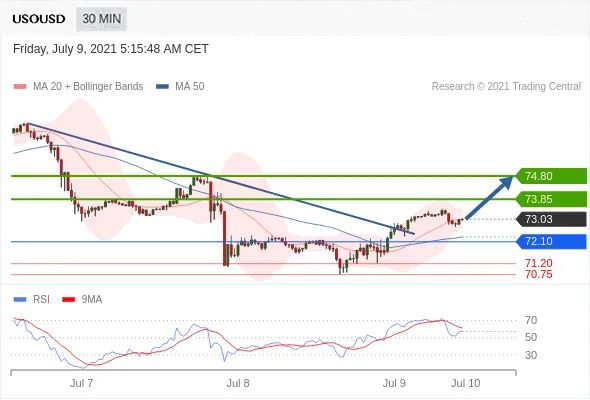Viewport: 590px width, 400px height.
Task: Click the Jul 8 date axis marker
Action: (238, 383)
